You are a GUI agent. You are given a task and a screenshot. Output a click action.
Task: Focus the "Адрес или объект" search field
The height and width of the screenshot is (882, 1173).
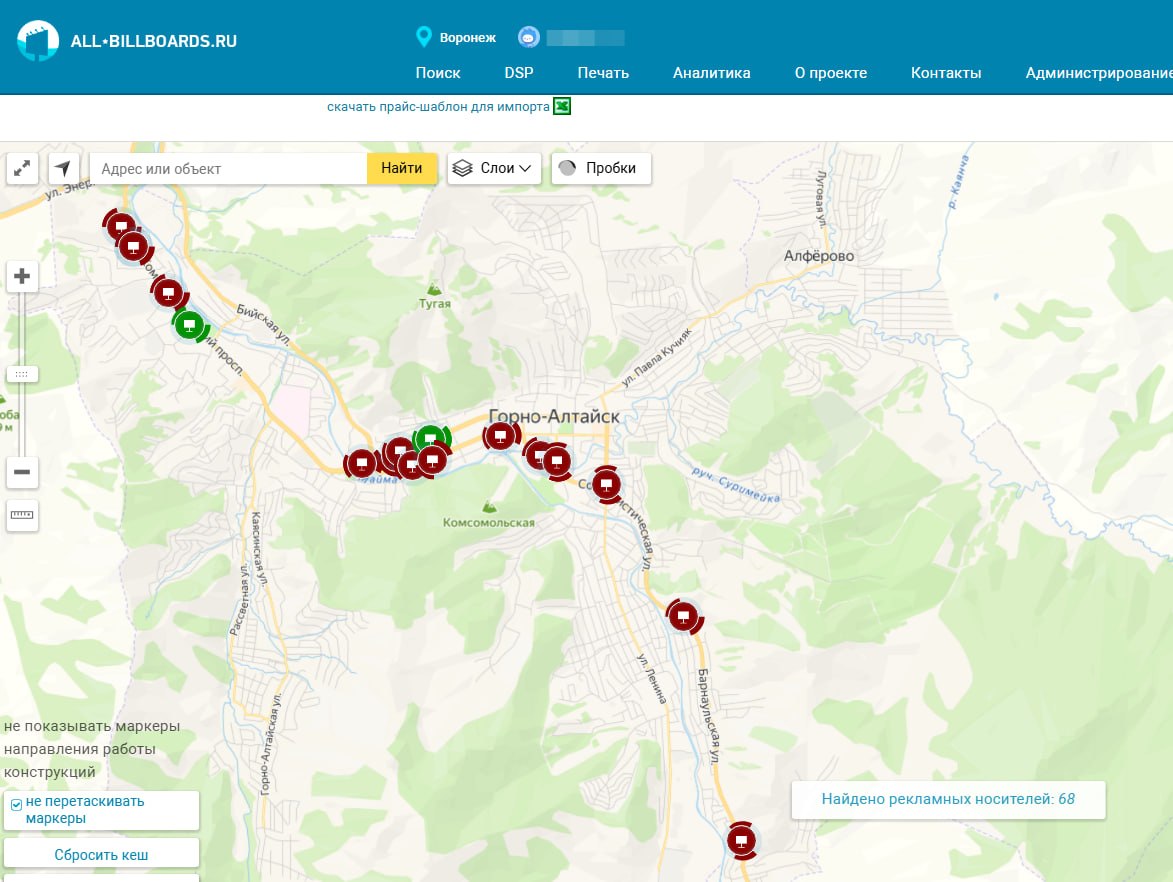click(228, 168)
